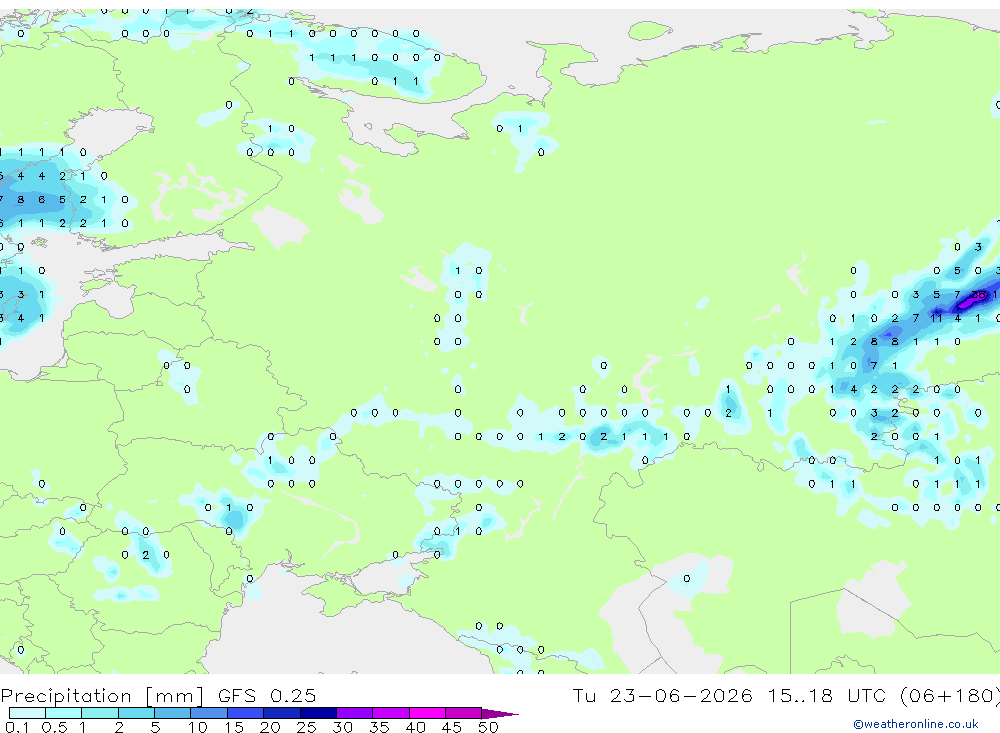Click the '50' legend scale value
This screenshot has width=1000, height=733.
(488, 727)
